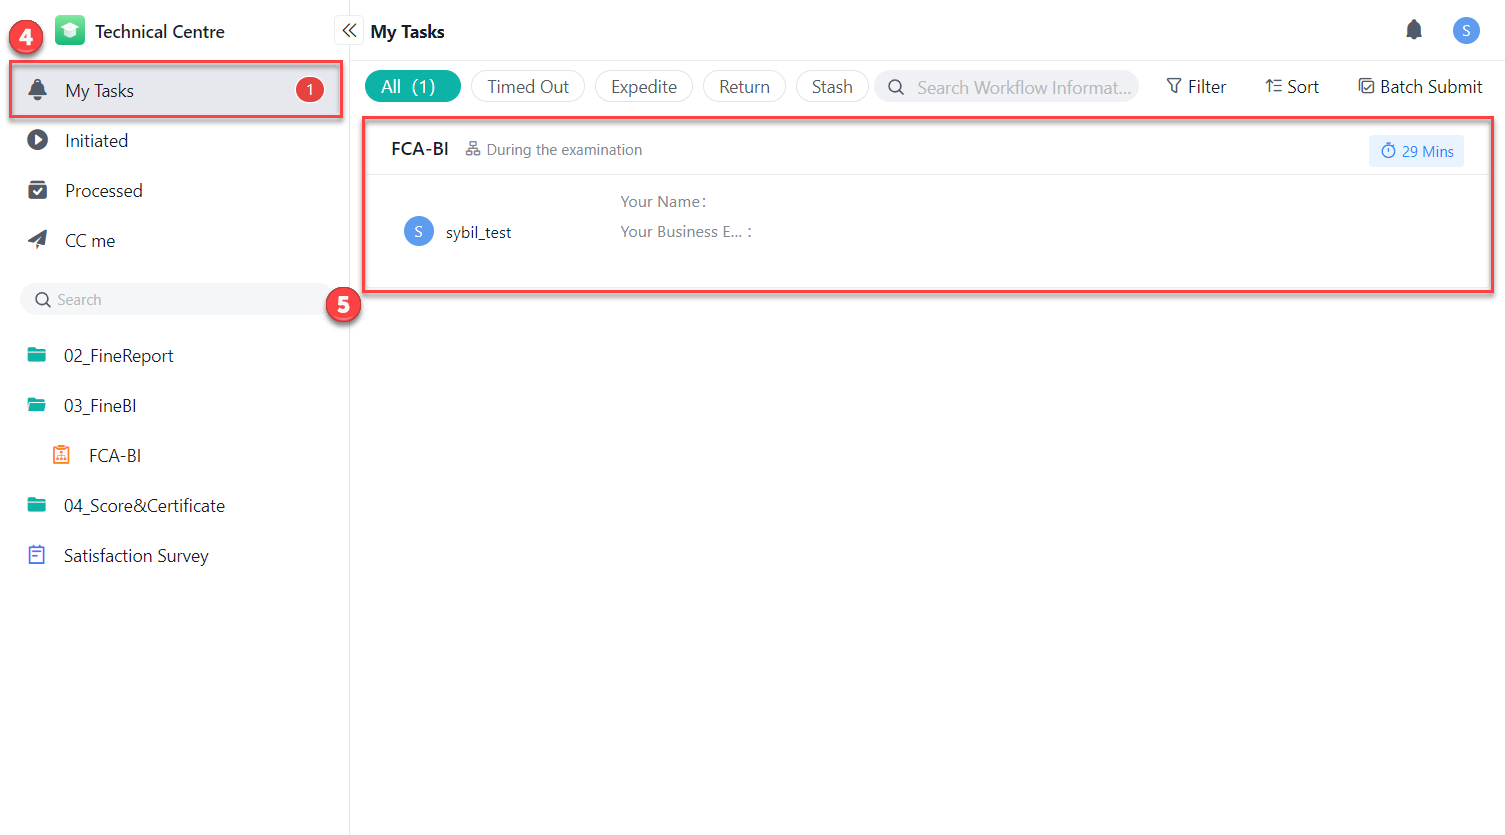
Task: Select the Stash tab
Action: coord(832,86)
